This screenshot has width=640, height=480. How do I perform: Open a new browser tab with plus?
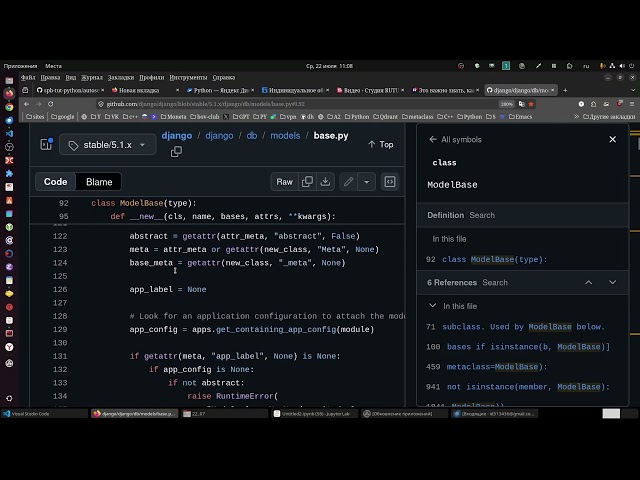click(x=565, y=90)
